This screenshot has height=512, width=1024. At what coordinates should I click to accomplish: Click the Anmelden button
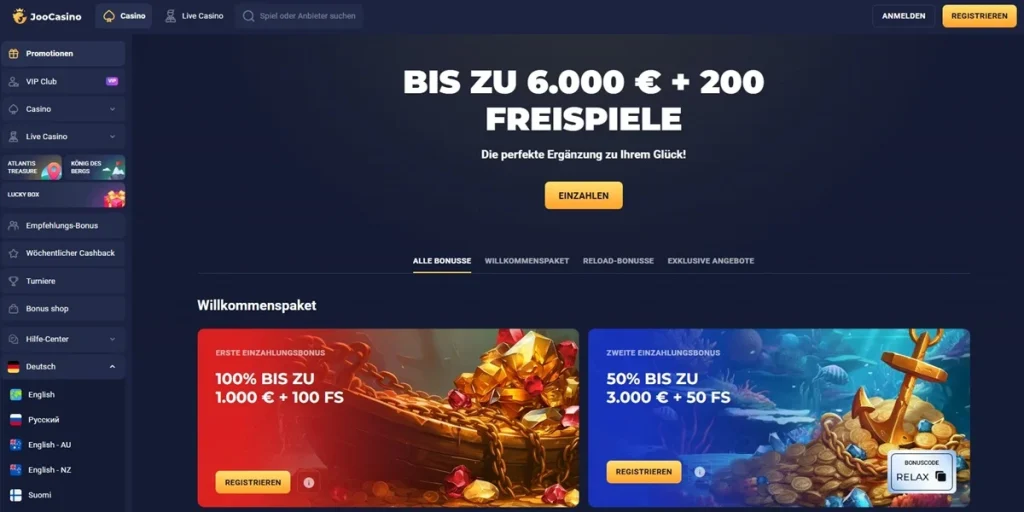pyautogui.click(x=903, y=16)
